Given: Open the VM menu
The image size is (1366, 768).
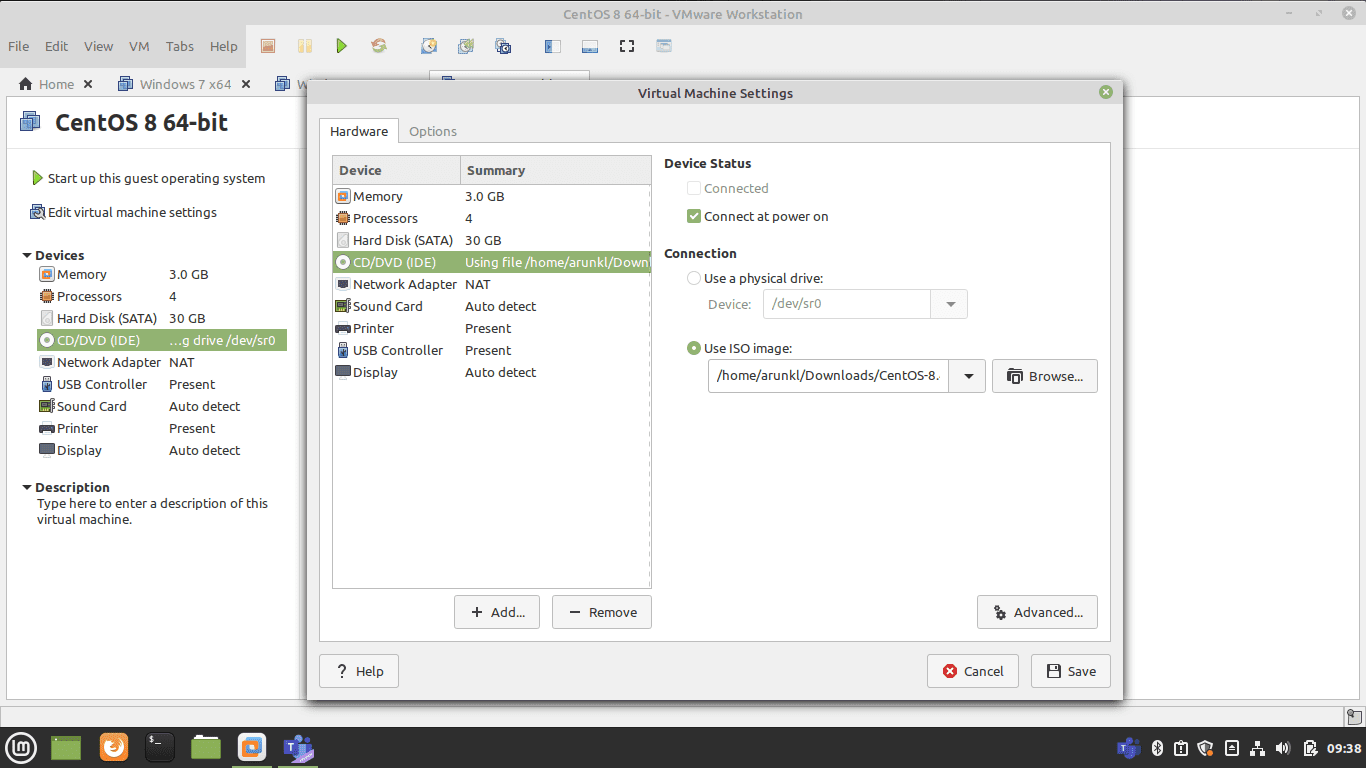Looking at the screenshot, I should coord(140,46).
